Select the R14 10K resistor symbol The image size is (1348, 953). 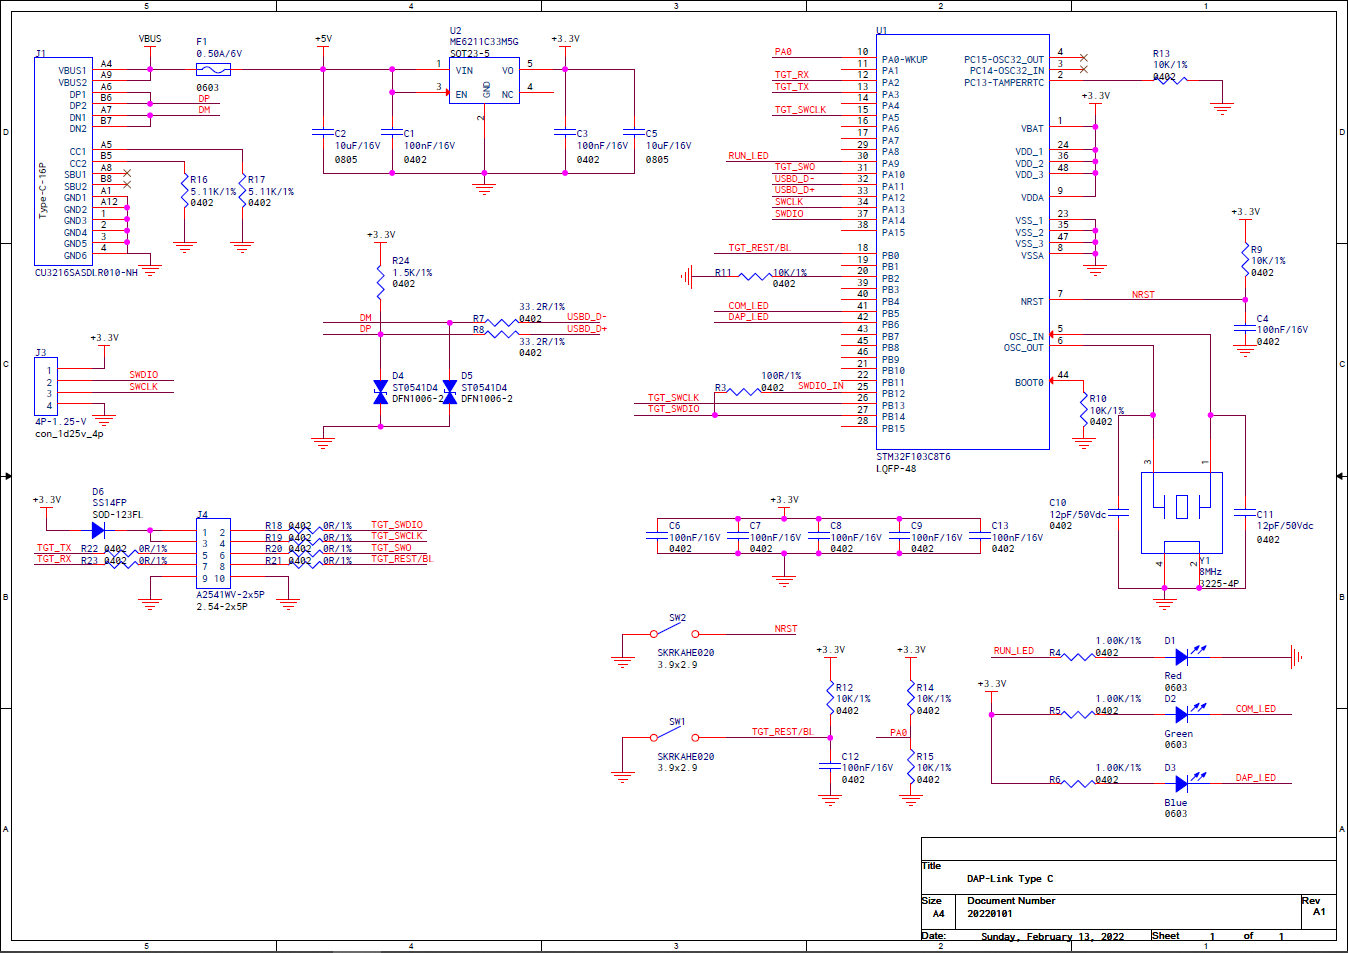(x=910, y=698)
